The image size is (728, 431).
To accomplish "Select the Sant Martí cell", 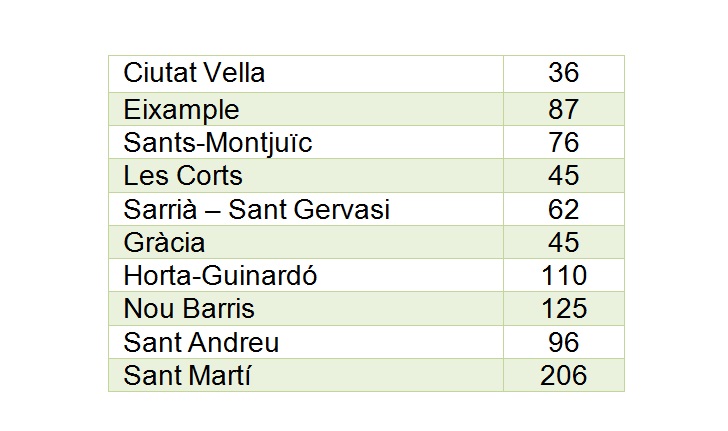I will (188, 376).
